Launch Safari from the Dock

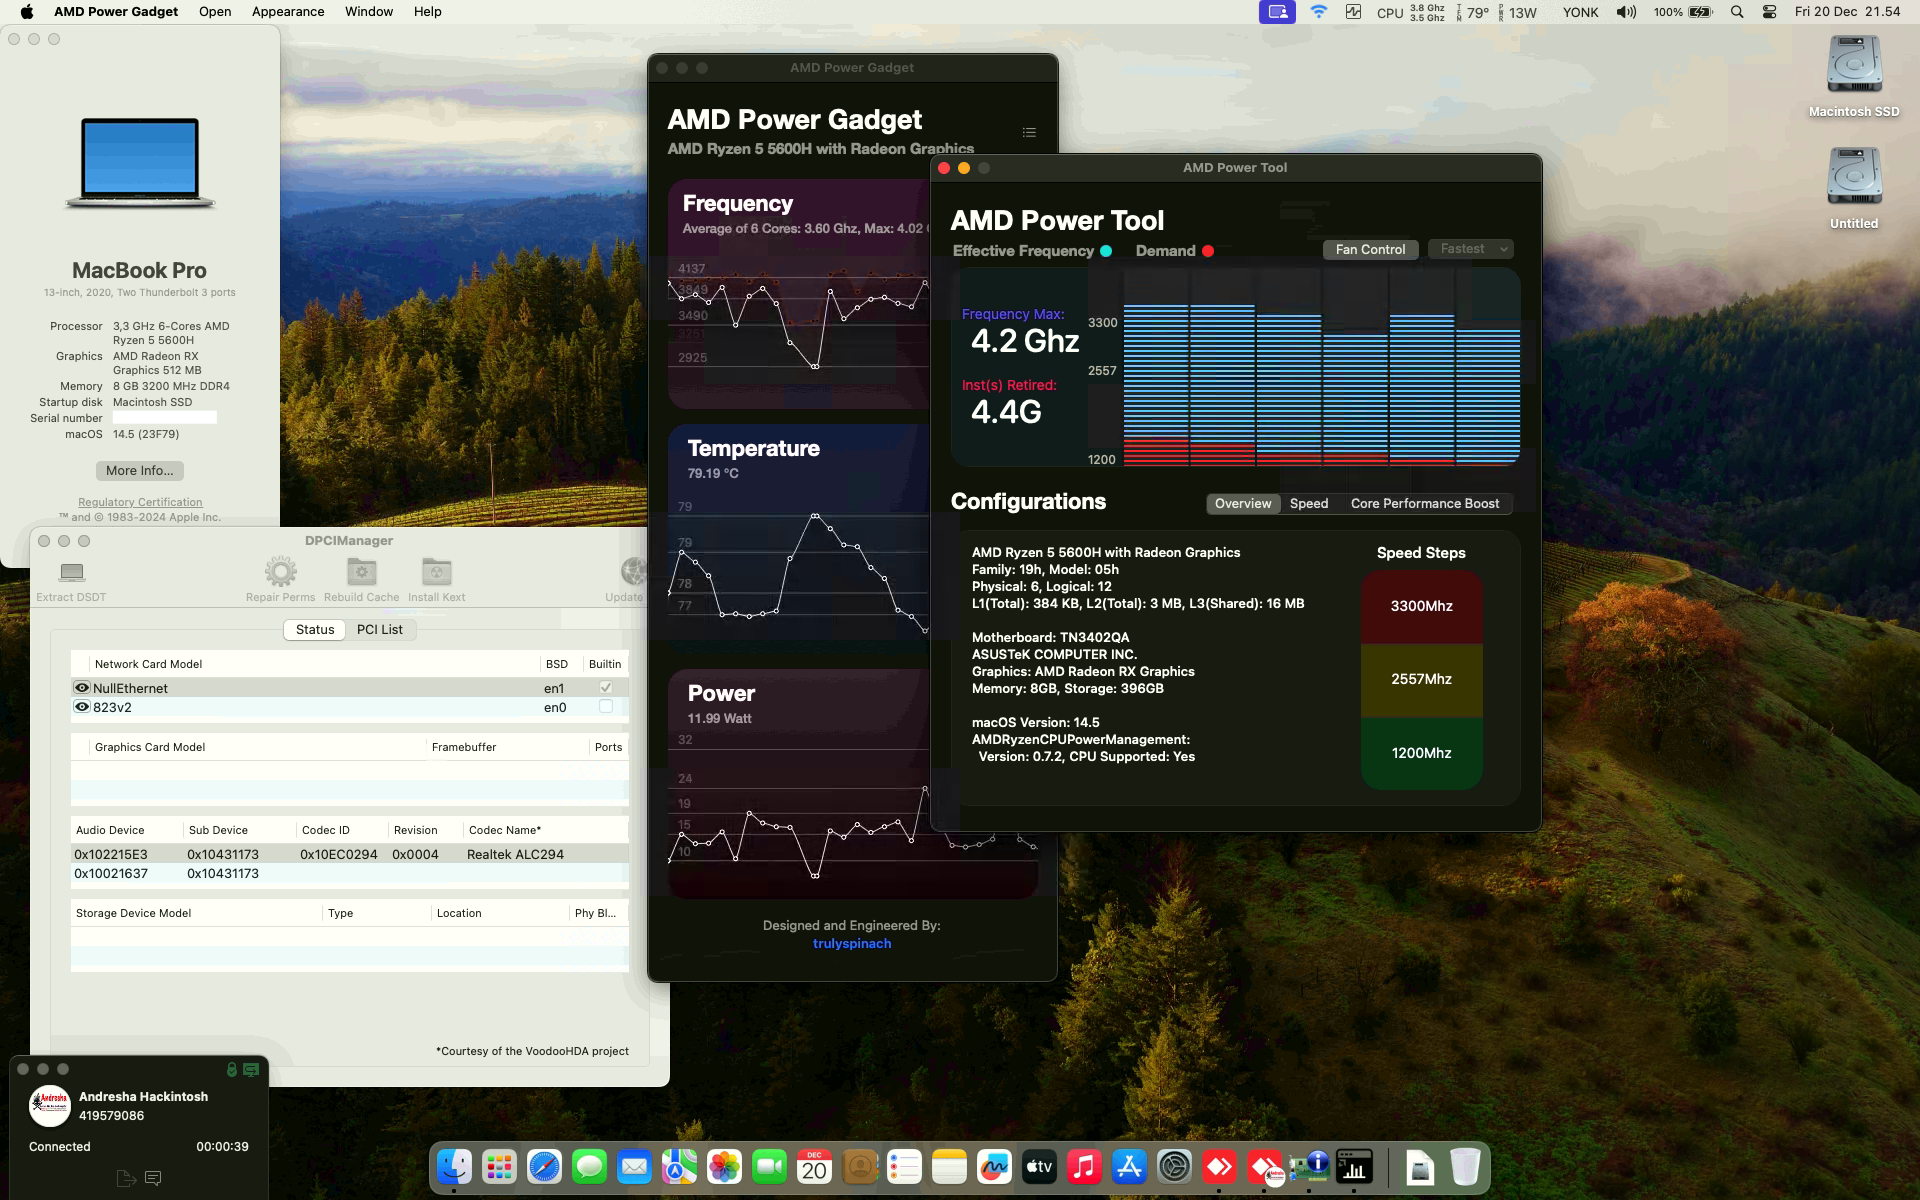tap(544, 1166)
